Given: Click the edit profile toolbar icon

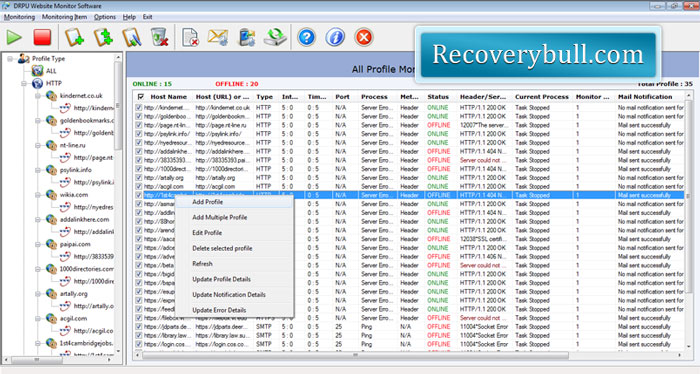Looking at the screenshot, I should (132, 37).
